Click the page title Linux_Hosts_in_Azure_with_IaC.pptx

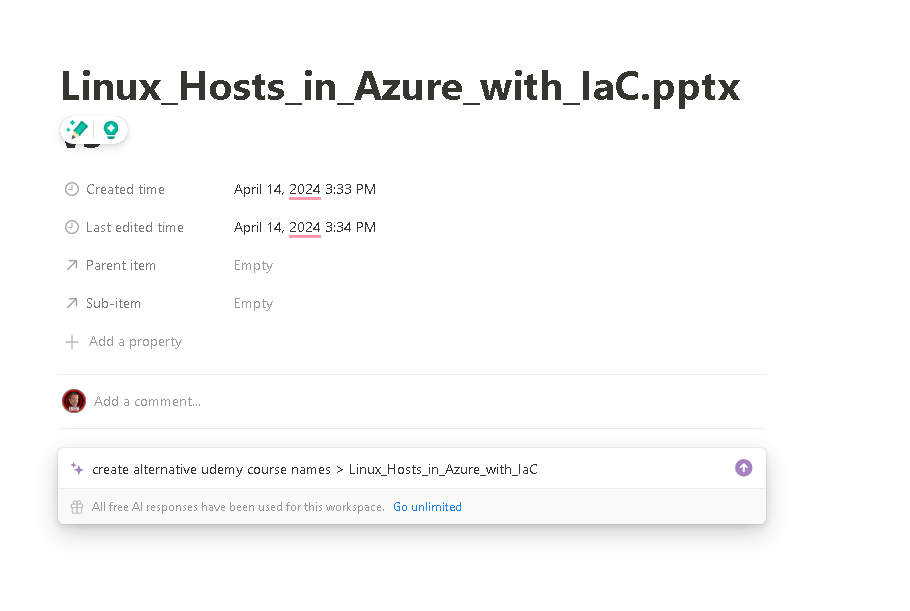pos(400,86)
